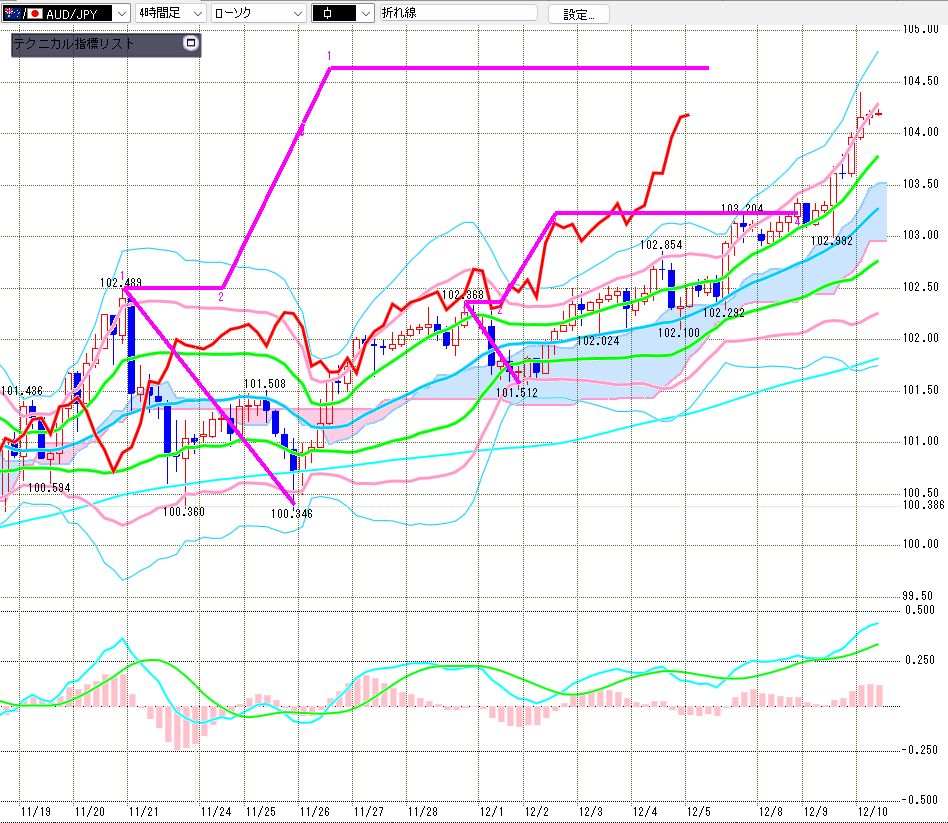
Task: Open the AUD/JPY currency pair dropdown
Action: tap(121, 13)
